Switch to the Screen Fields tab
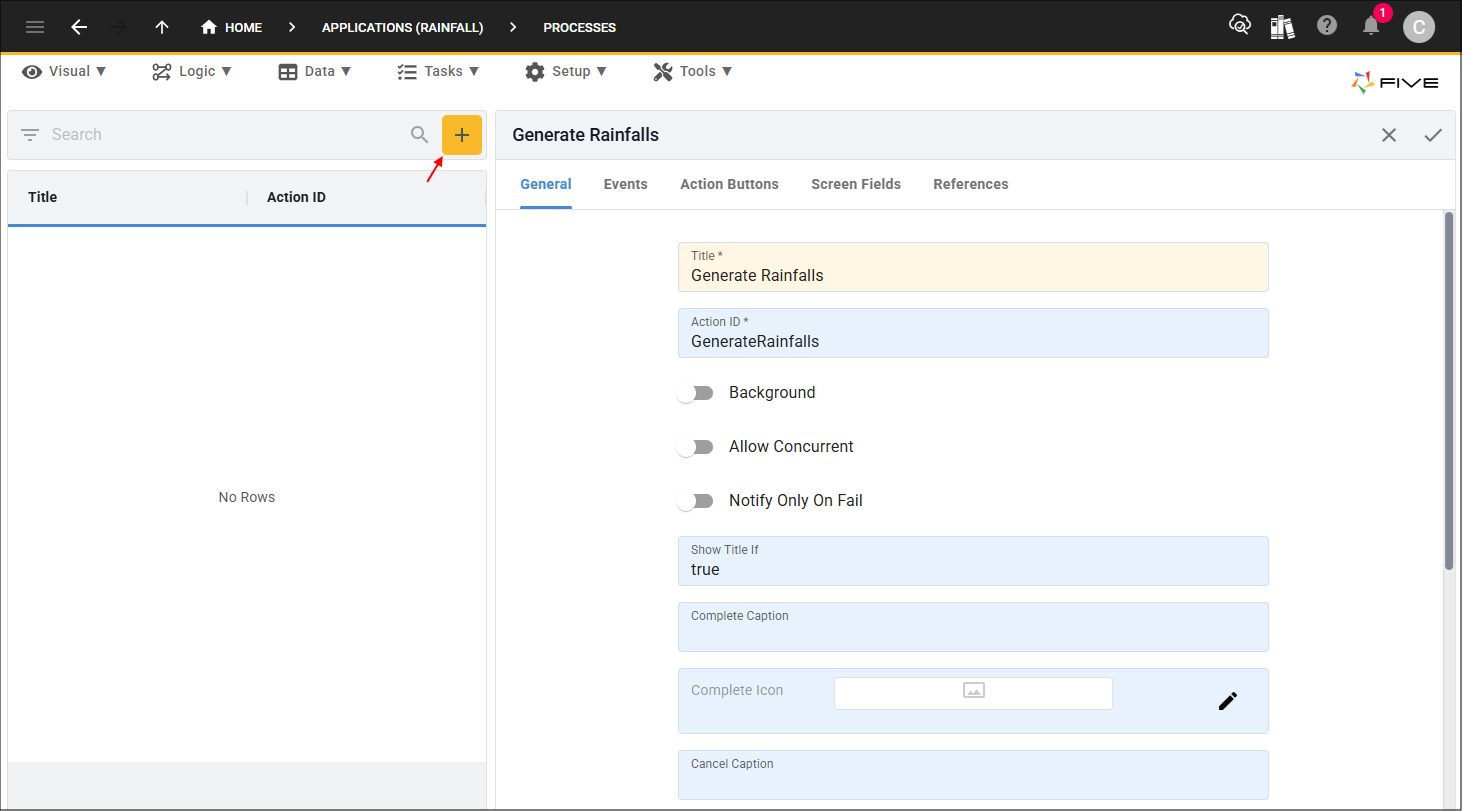The width and height of the screenshot is (1462, 811). [856, 185]
